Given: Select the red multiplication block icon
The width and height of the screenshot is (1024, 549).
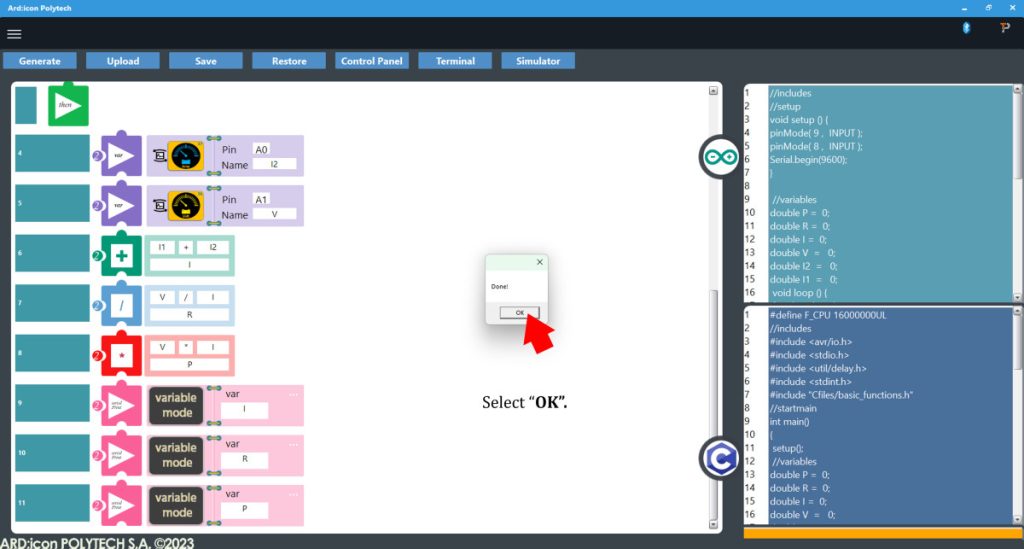Looking at the screenshot, I should point(122,355).
